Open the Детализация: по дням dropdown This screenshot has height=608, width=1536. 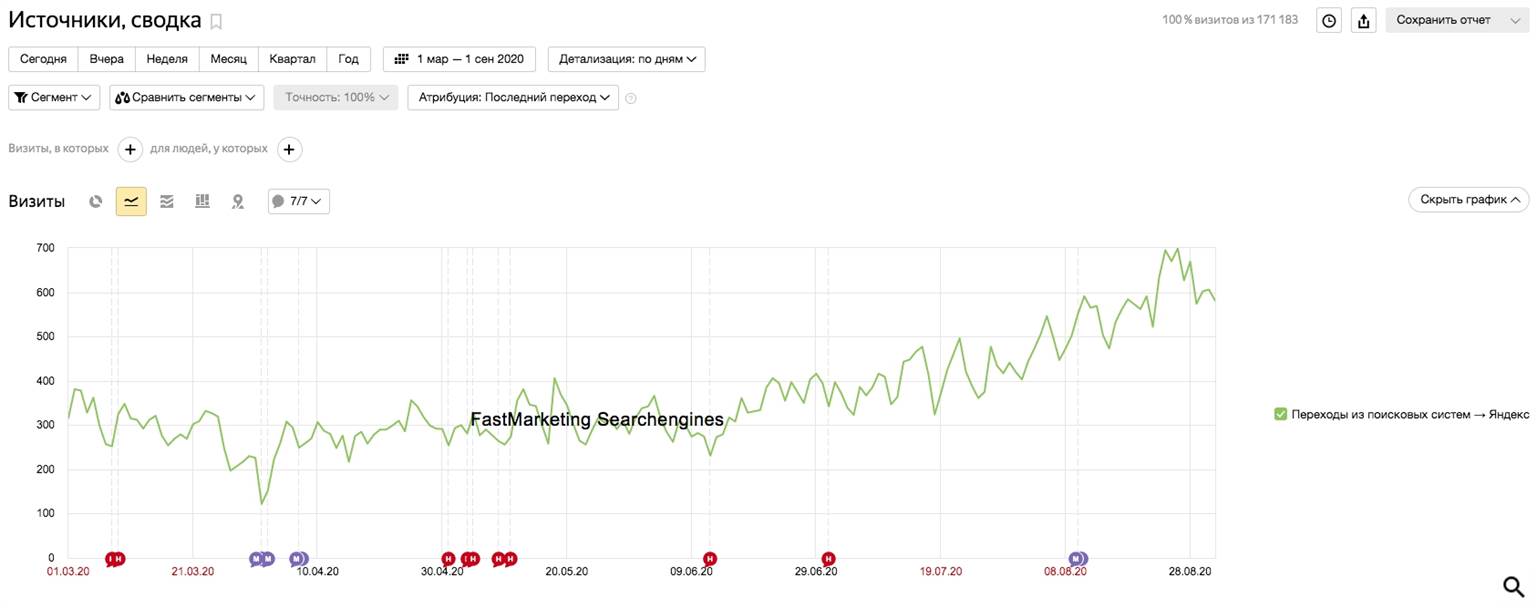pos(627,59)
